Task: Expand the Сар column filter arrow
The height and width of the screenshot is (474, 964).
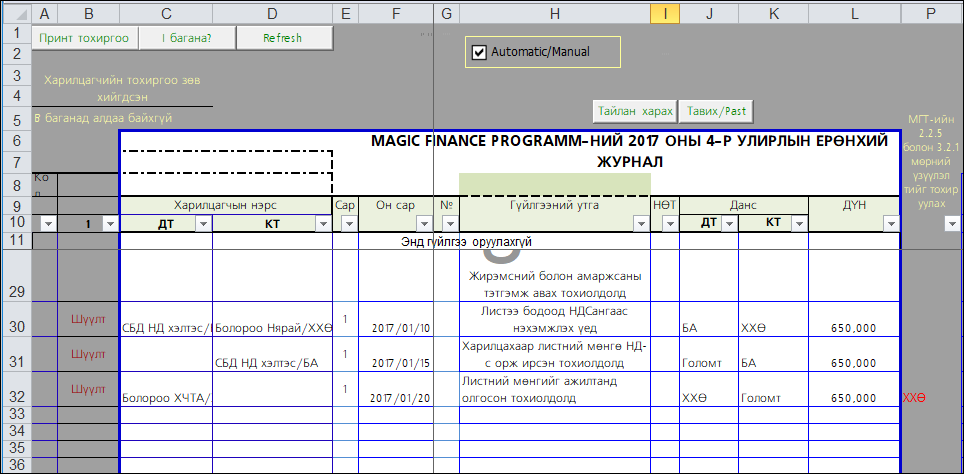Action: coord(349,224)
